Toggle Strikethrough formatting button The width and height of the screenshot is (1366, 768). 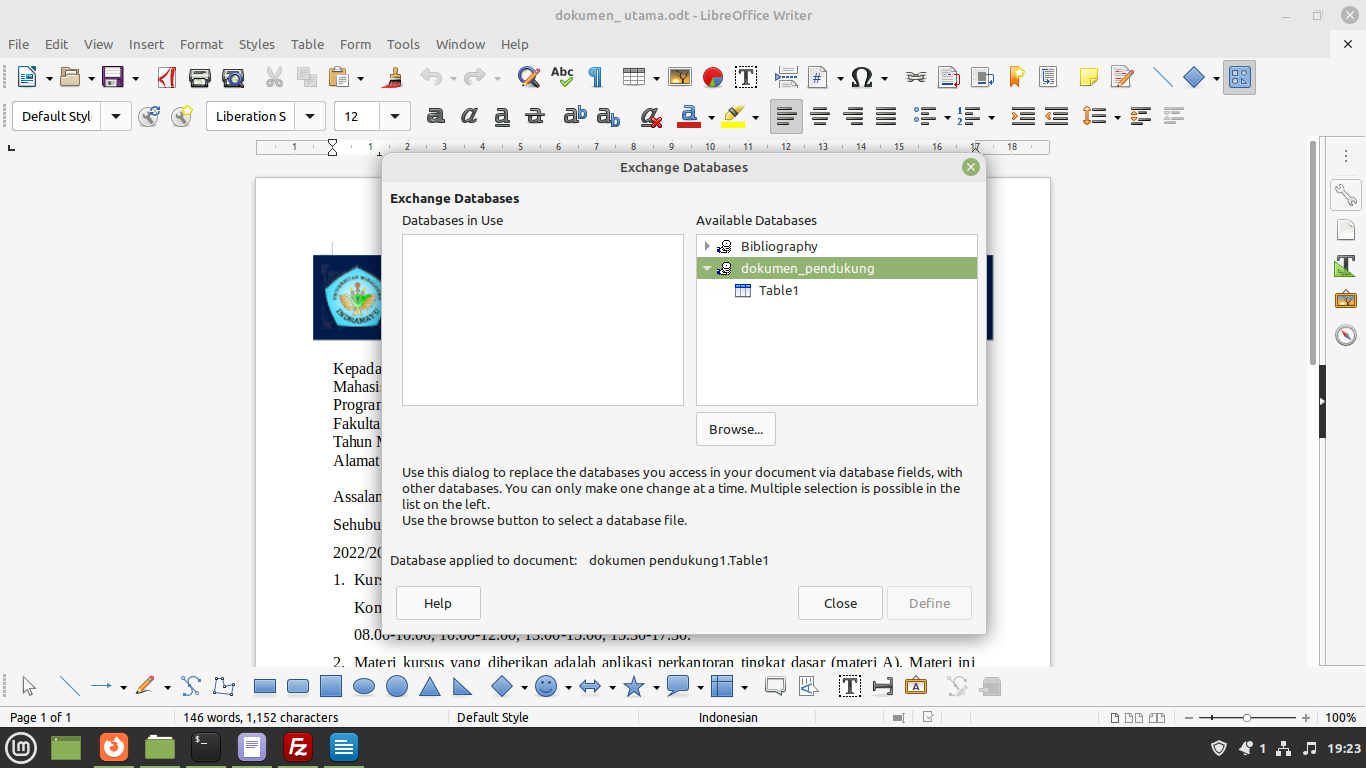534,116
